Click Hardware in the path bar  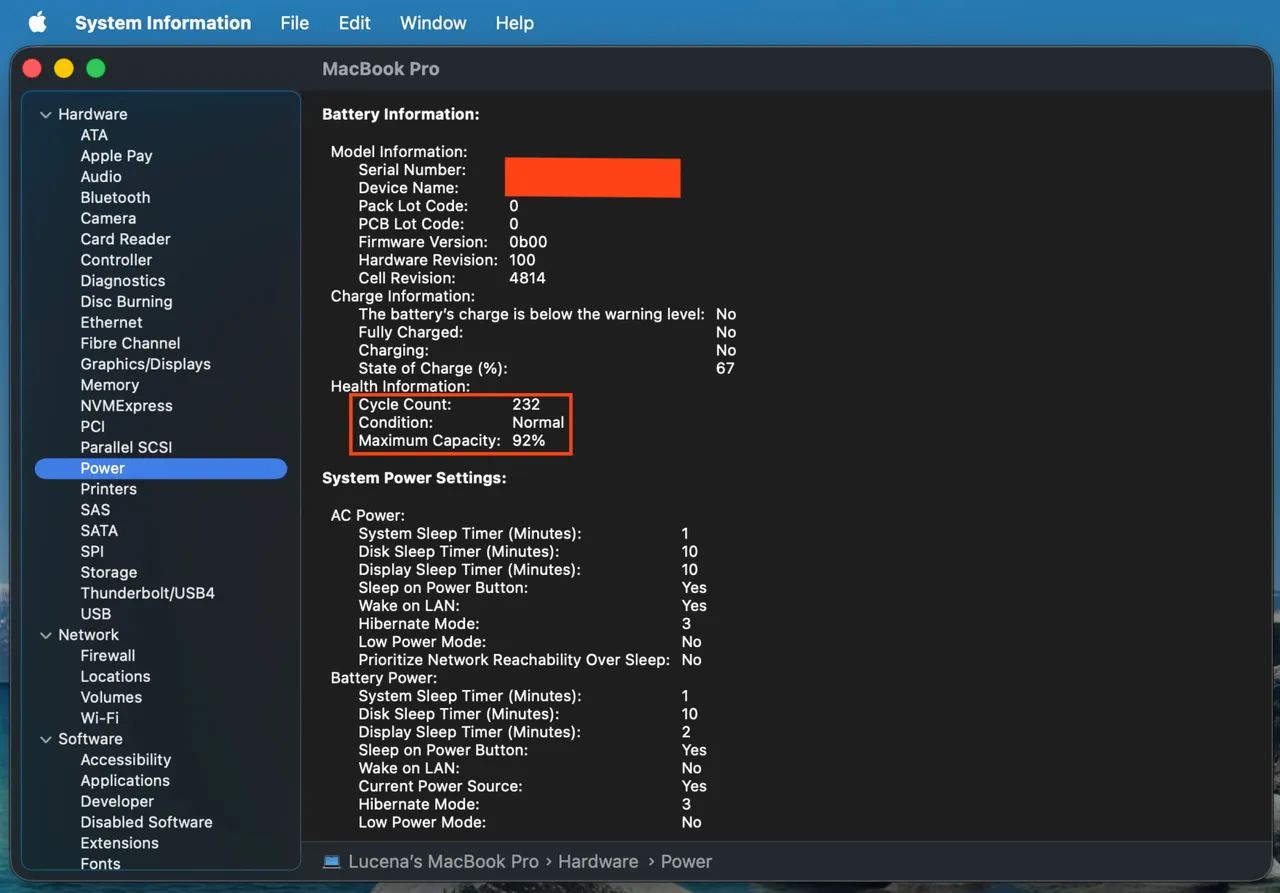coord(598,861)
